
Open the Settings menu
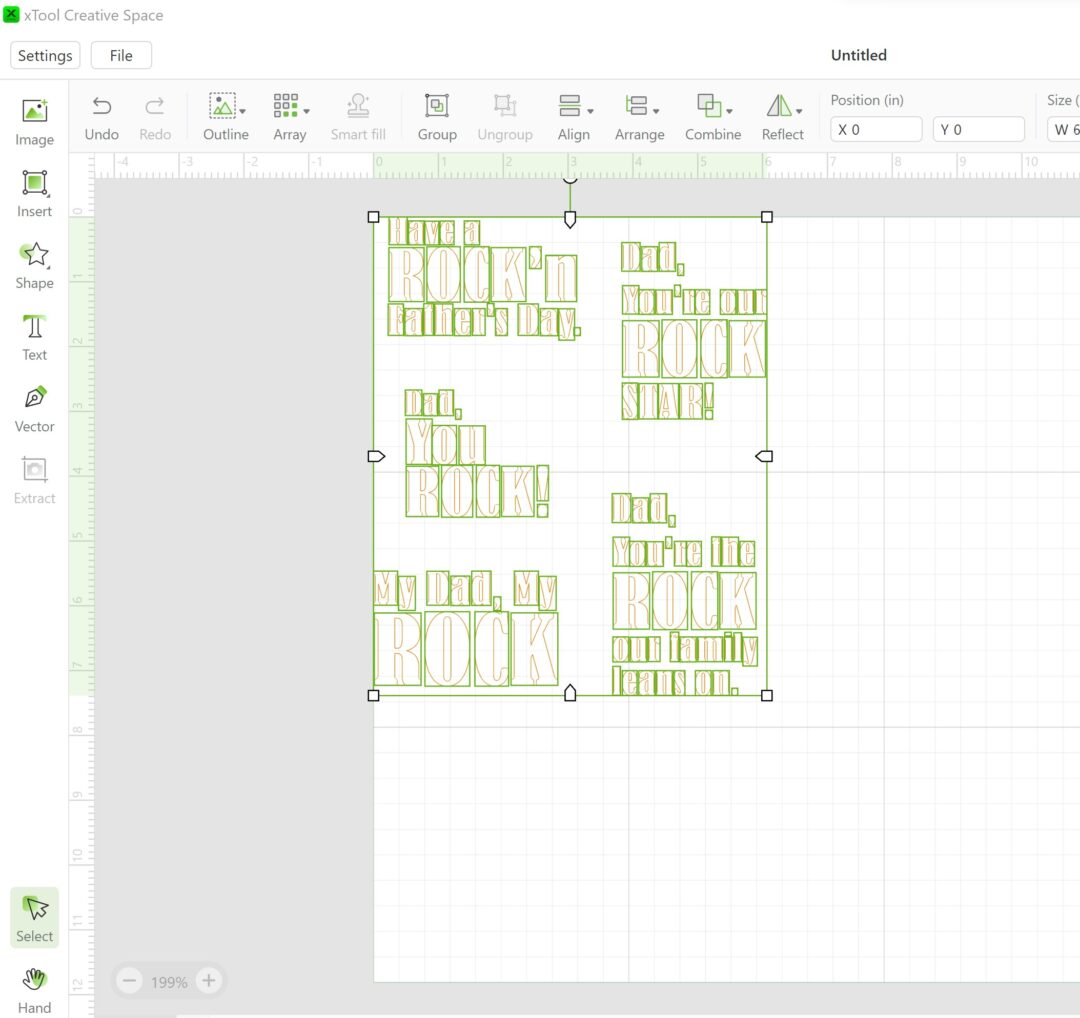click(45, 55)
